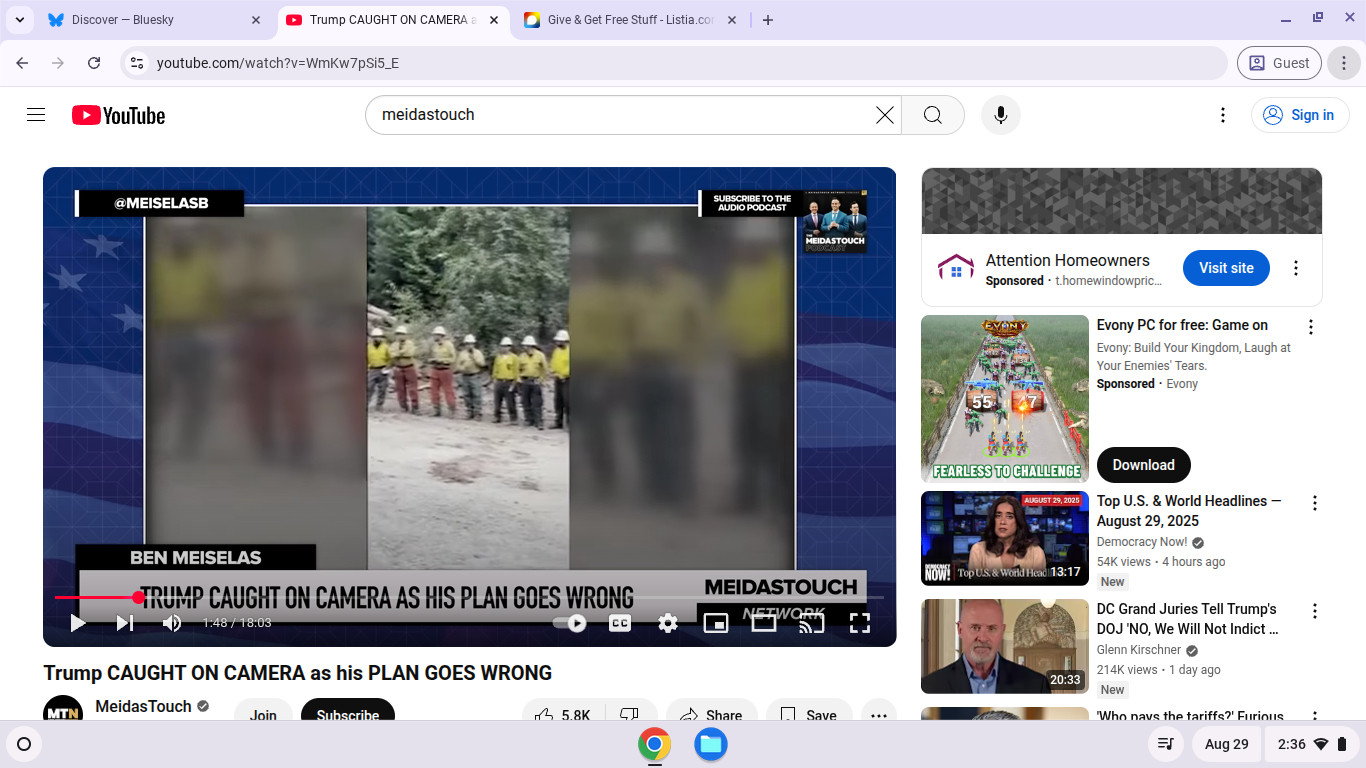Open the system status tray clock
Viewport: 1366px width, 768px height.
click(x=1312, y=744)
